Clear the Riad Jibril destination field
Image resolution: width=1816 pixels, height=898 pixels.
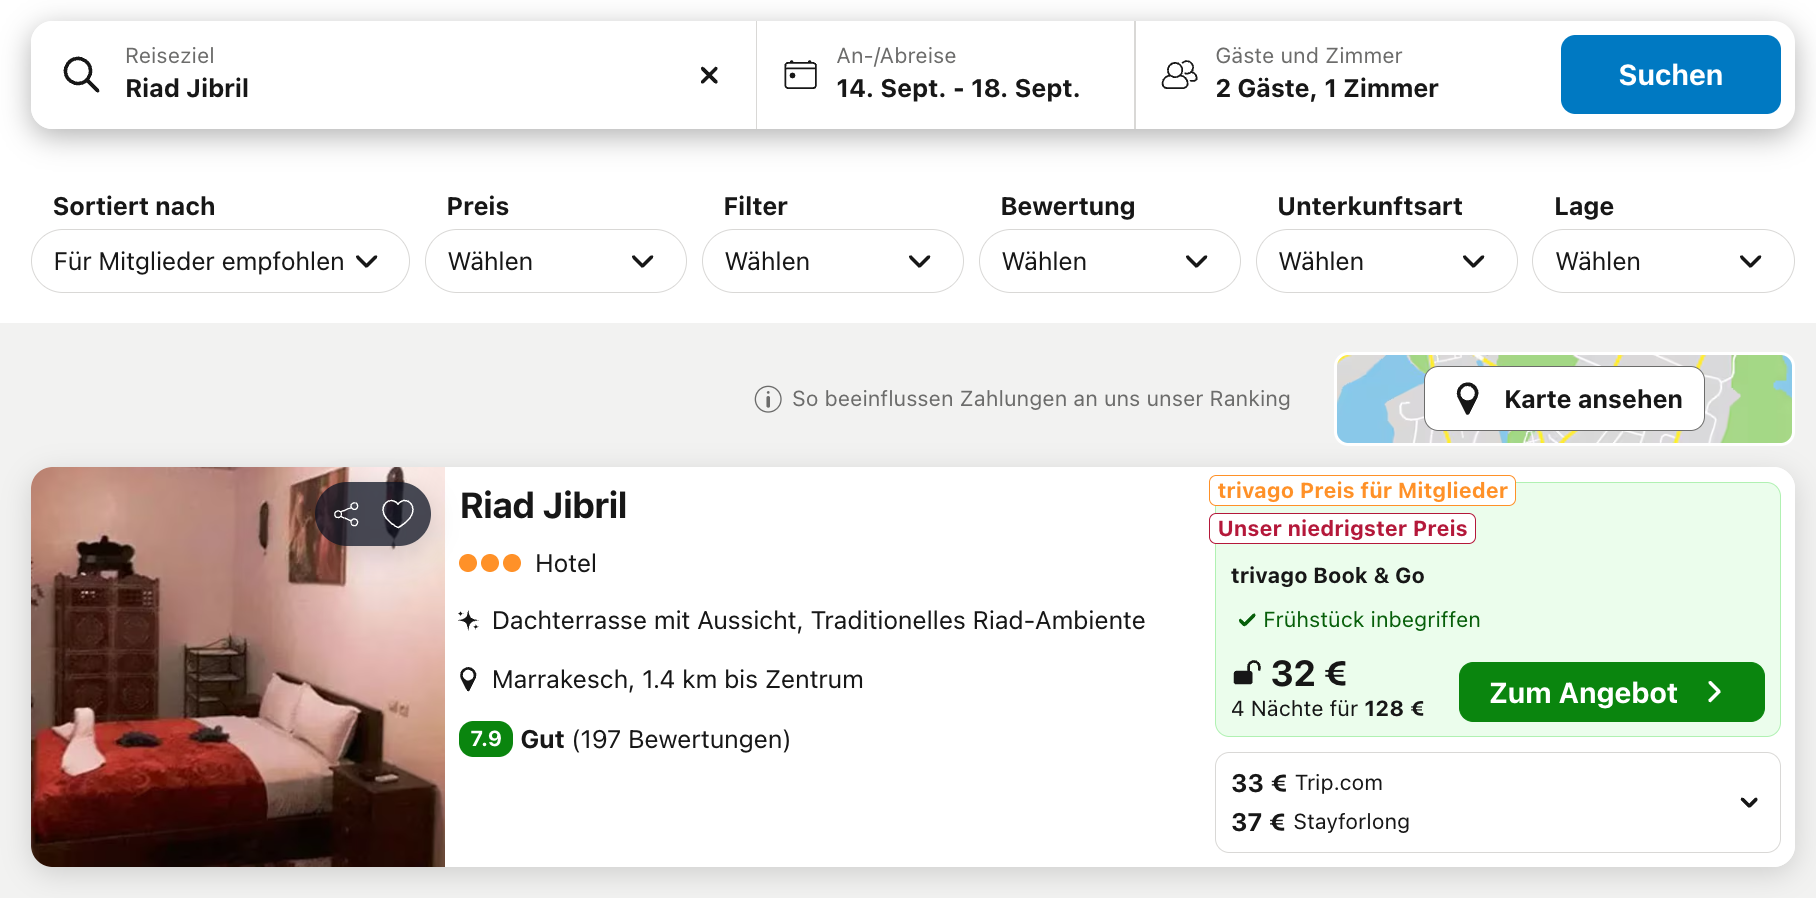click(x=709, y=75)
